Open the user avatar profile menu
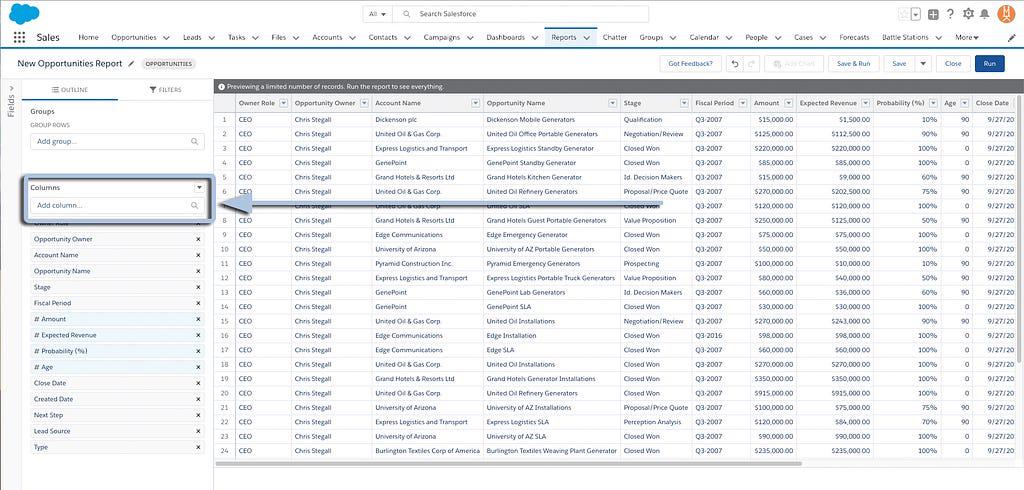The height and width of the screenshot is (490, 1024). pyautogui.click(x=1006, y=14)
